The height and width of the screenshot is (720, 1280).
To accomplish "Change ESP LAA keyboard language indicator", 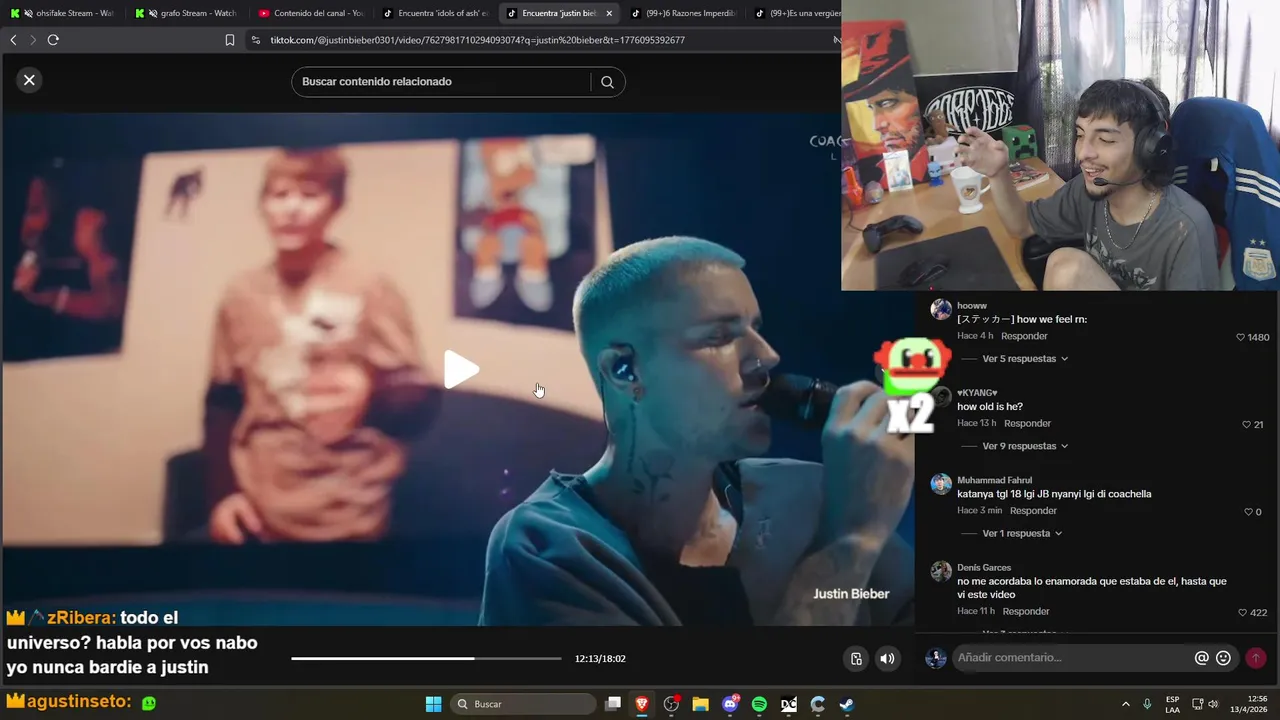I will click(1172, 704).
